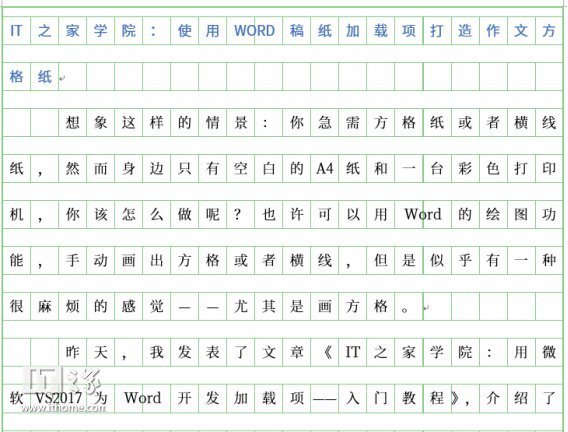Click the character 印 at the row end
The height and width of the screenshot is (432, 568).
point(549,168)
